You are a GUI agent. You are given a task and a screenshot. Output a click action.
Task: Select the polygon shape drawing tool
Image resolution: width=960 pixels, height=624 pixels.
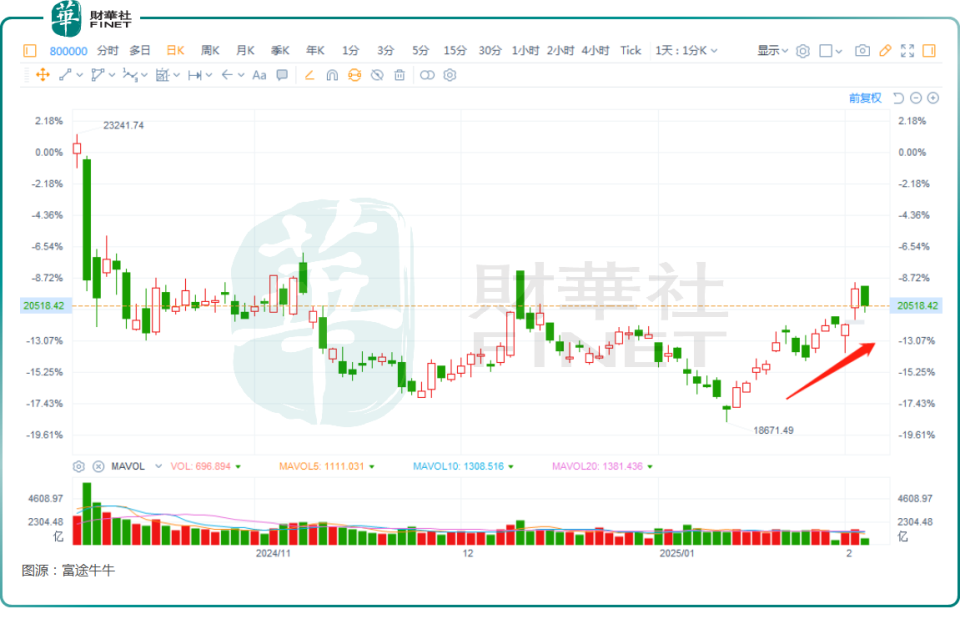pos(97,75)
